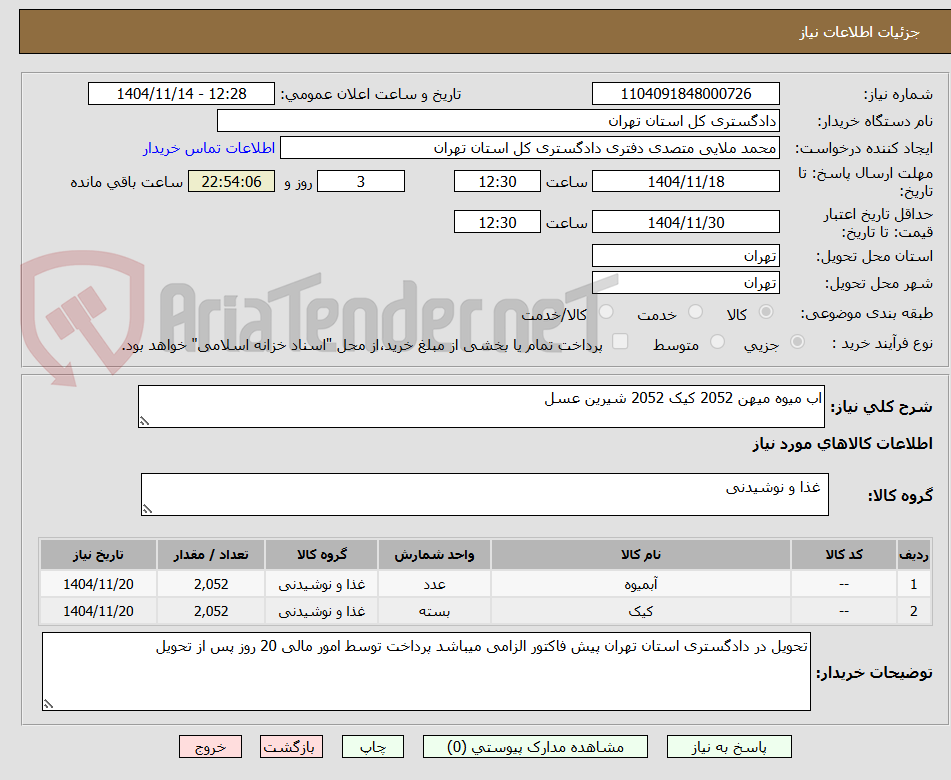Click the گروه کالا column header in table
The width and height of the screenshot is (951, 780).
(x=321, y=554)
